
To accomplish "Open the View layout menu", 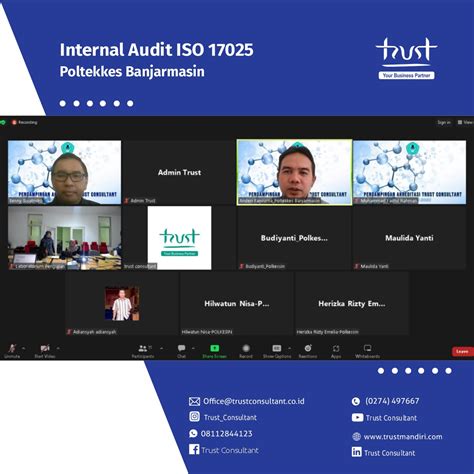I will point(465,123).
